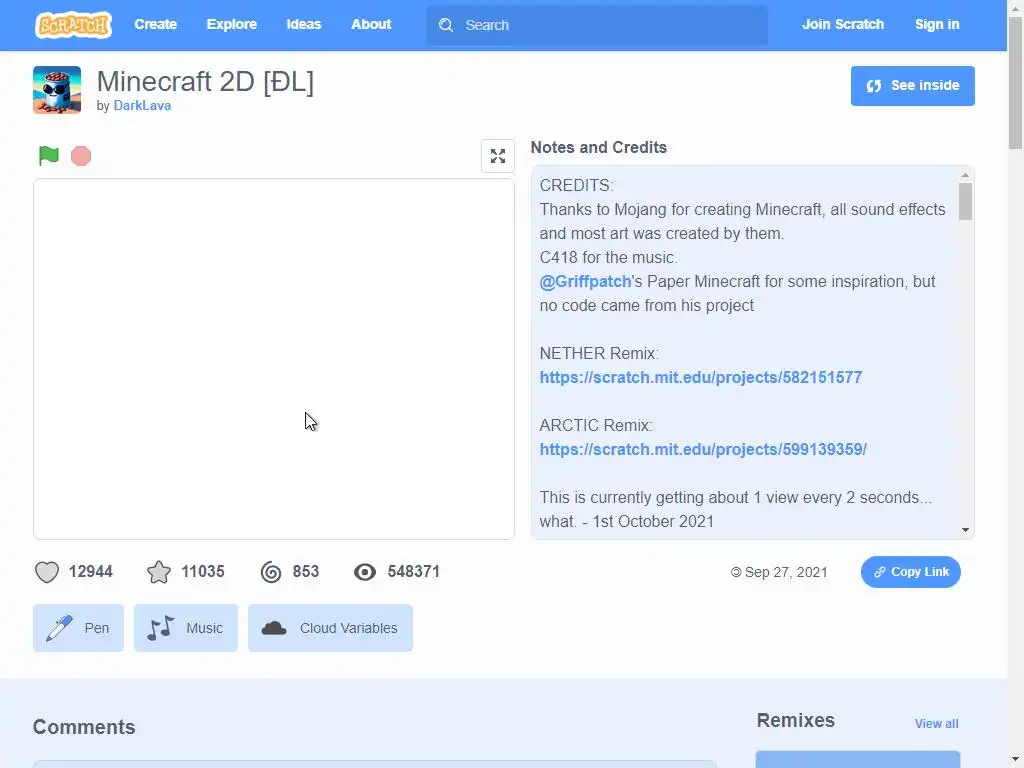Image resolution: width=1024 pixels, height=768 pixels.
Task: Click the notes panel scrollbar thumb
Action: [x=965, y=201]
